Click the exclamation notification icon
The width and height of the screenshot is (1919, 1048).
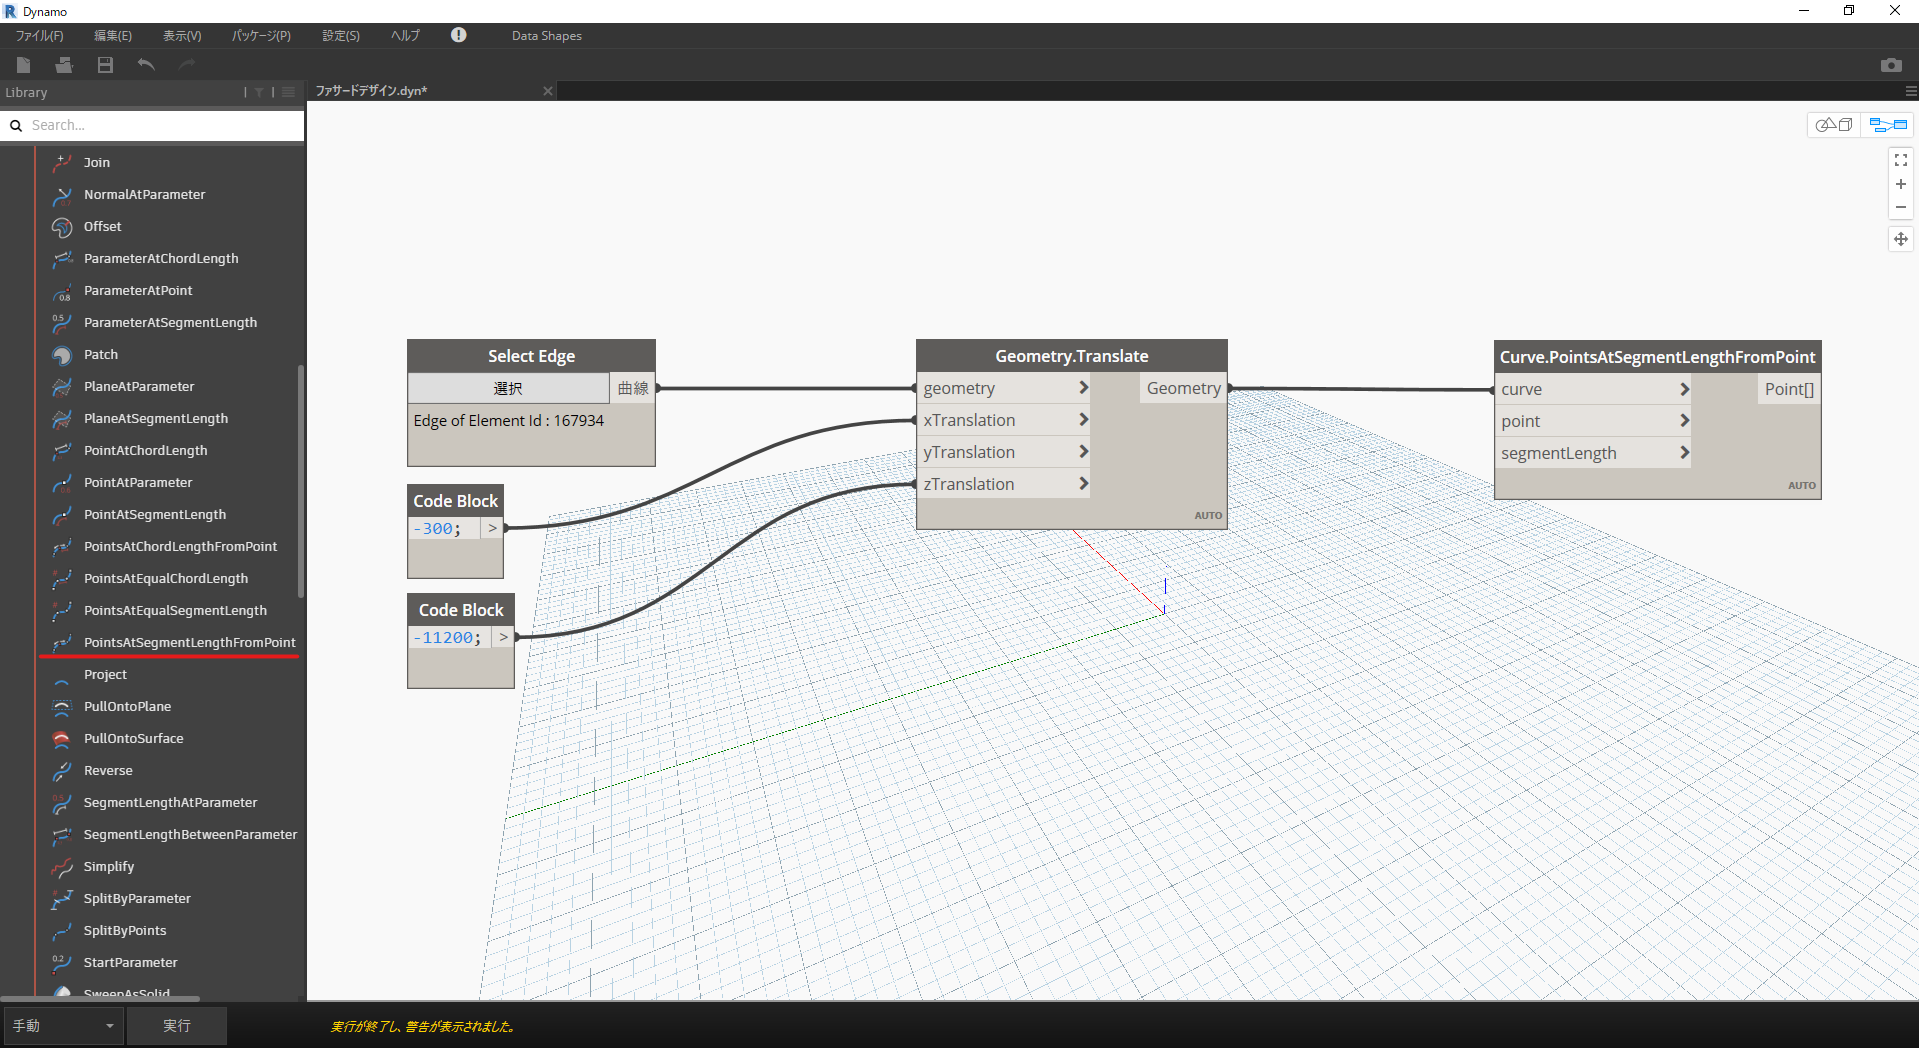[458, 35]
